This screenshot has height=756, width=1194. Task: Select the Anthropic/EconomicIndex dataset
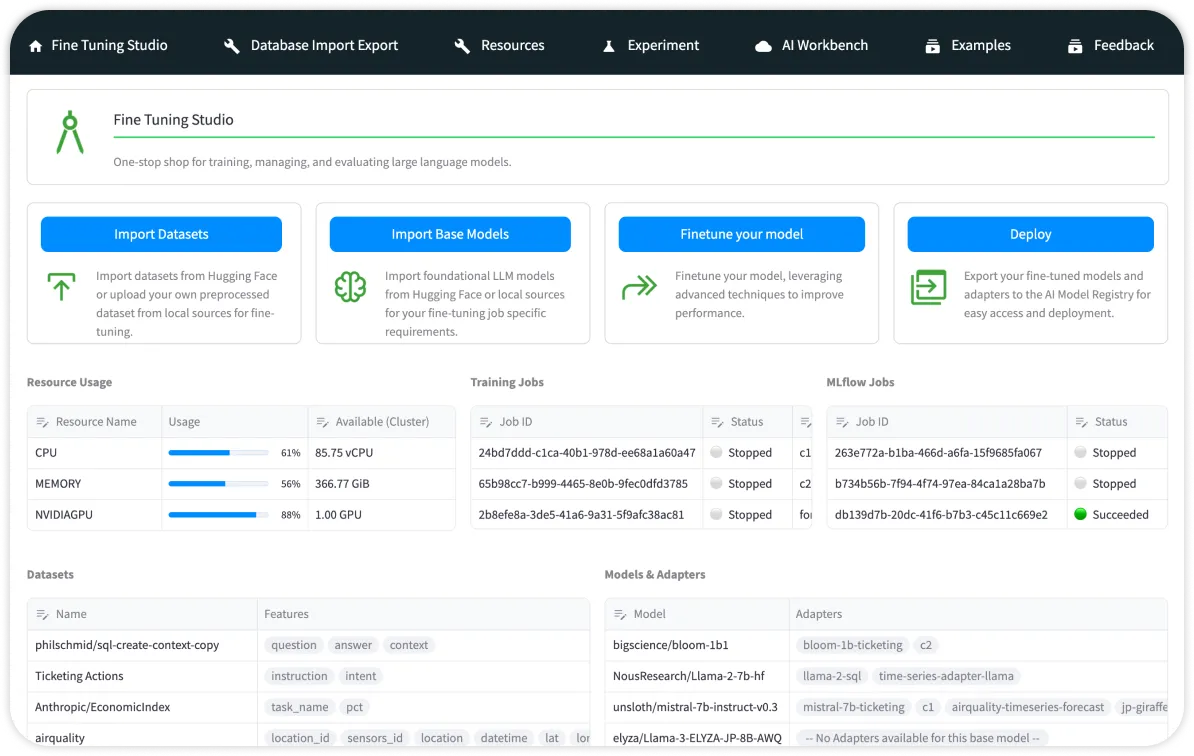tap(103, 707)
